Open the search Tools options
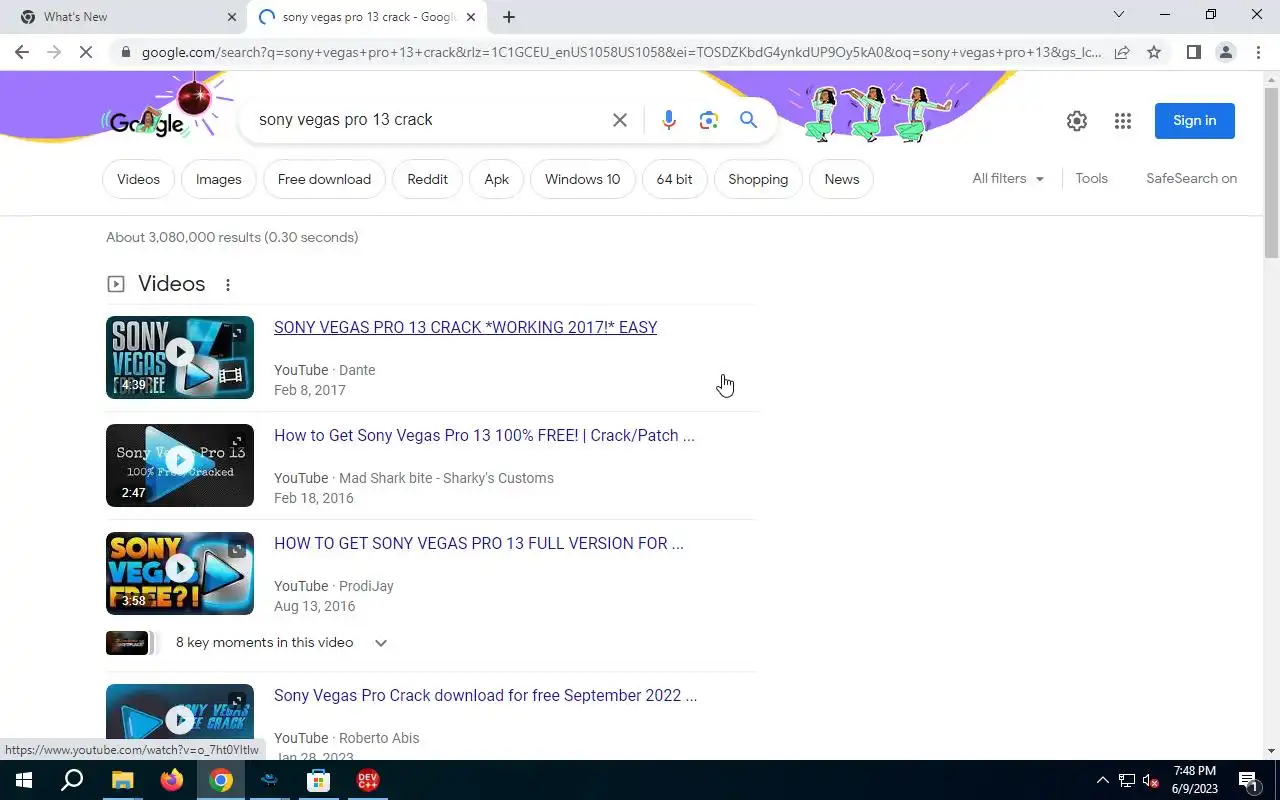The image size is (1280, 800). coord(1091,178)
